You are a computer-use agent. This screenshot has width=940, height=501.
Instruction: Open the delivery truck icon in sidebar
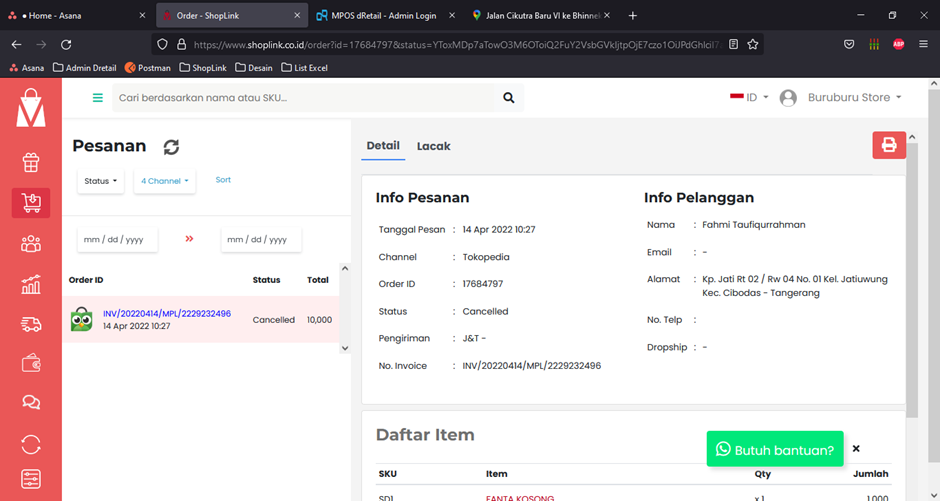[x=31, y=324]
